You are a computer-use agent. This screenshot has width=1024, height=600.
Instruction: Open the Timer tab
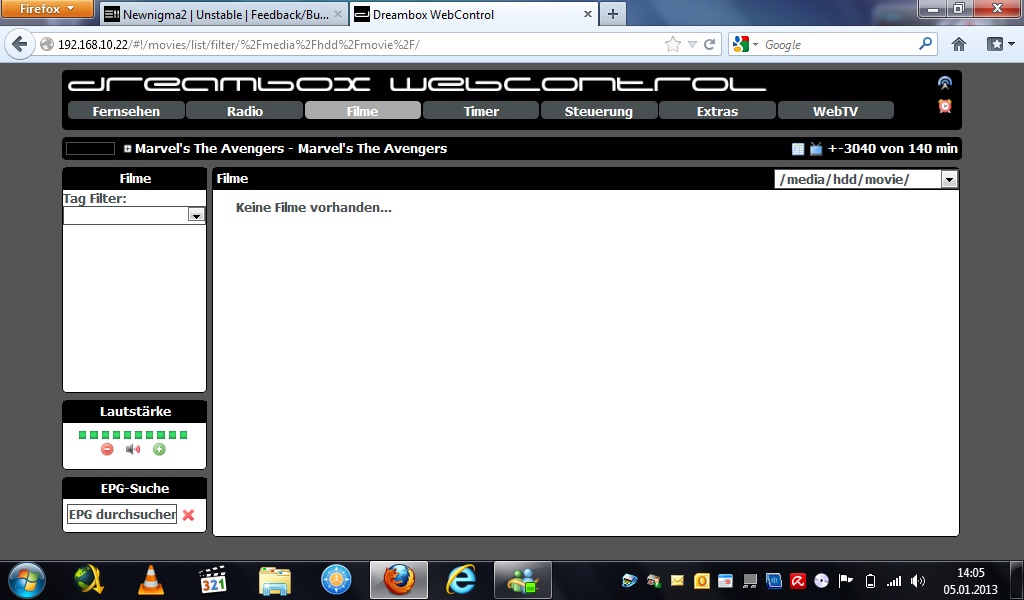click(481, 111)
